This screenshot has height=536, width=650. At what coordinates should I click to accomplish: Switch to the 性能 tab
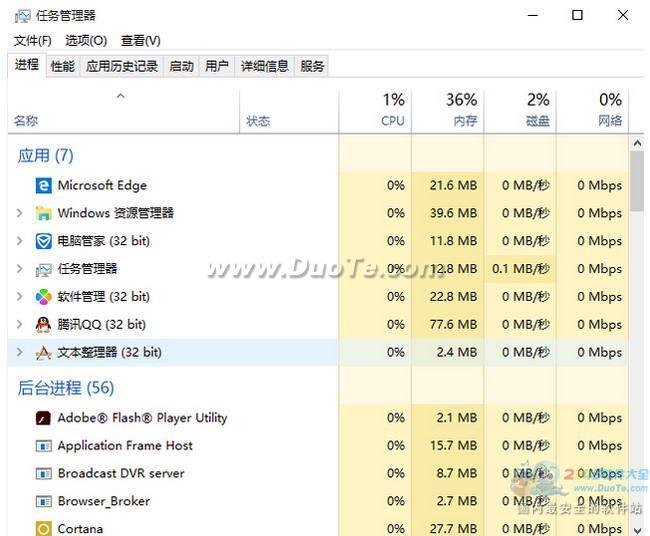[x=62, y=66]
